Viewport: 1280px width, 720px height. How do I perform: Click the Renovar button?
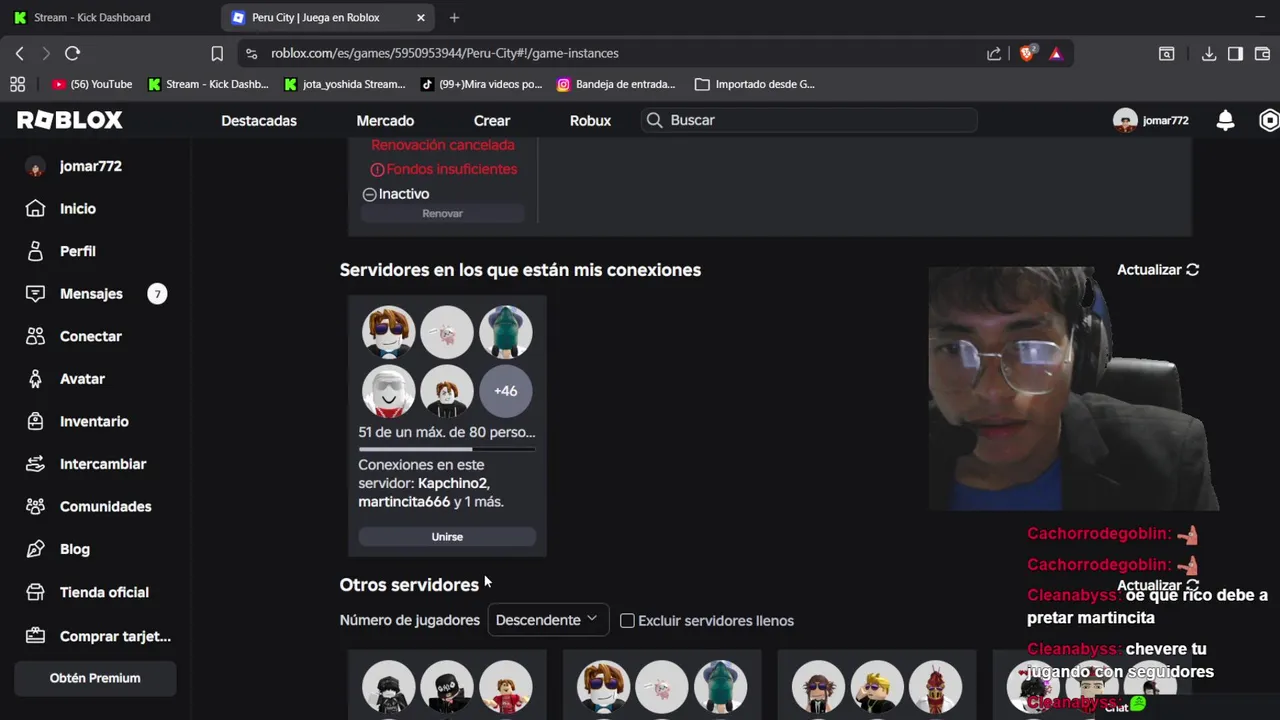(442, 213)
